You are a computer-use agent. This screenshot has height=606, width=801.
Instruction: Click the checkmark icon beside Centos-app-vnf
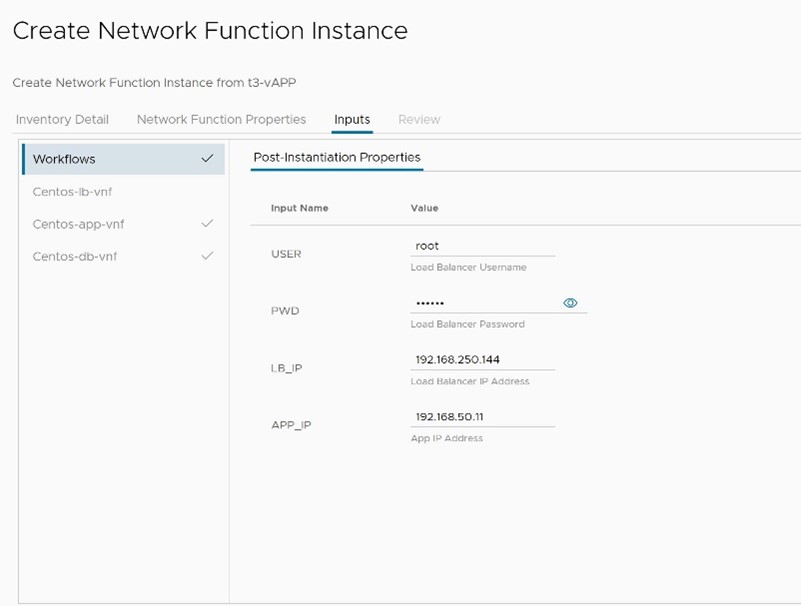point(207,224)
